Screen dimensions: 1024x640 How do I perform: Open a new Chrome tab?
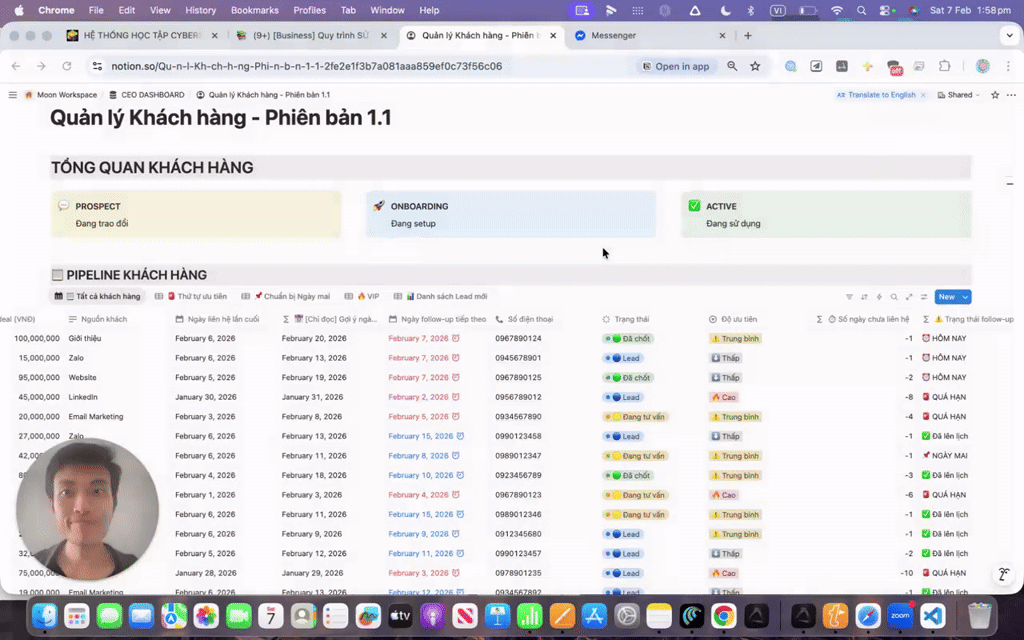(748, 35)
